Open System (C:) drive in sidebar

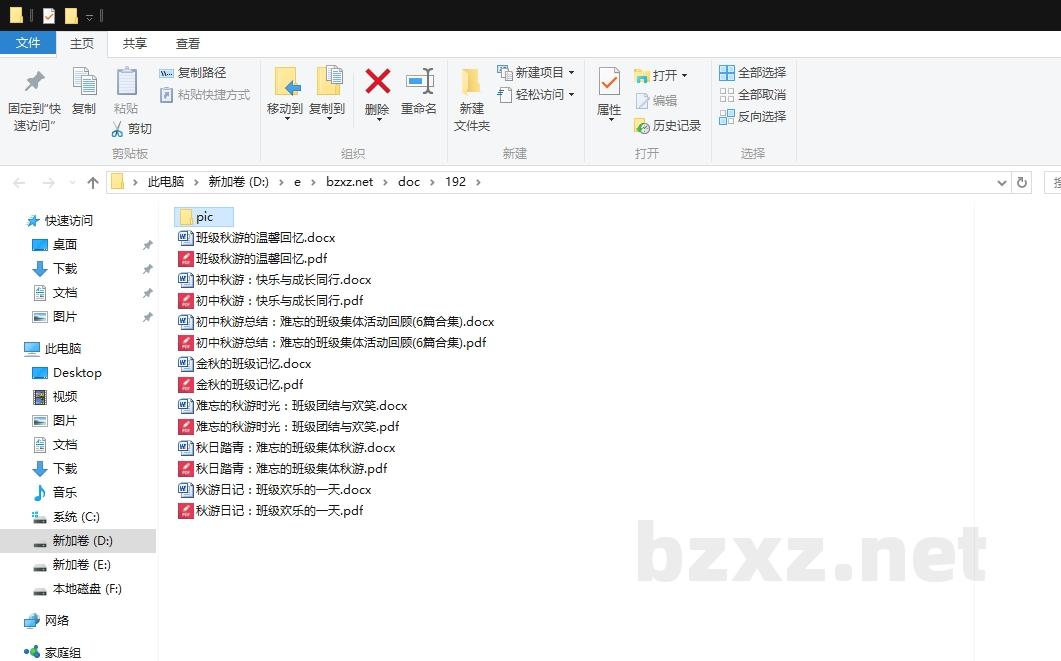pyautogui.click(x=76, y=517)
